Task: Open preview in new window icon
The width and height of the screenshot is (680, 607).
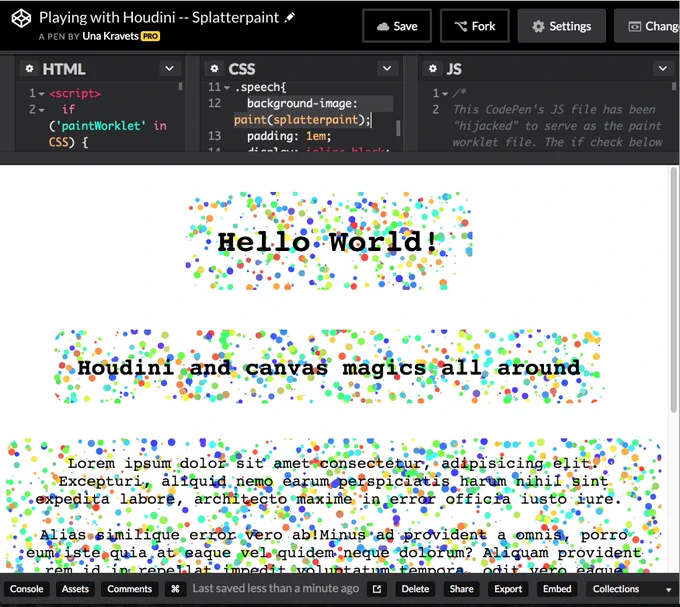Action: pos(377,589)
